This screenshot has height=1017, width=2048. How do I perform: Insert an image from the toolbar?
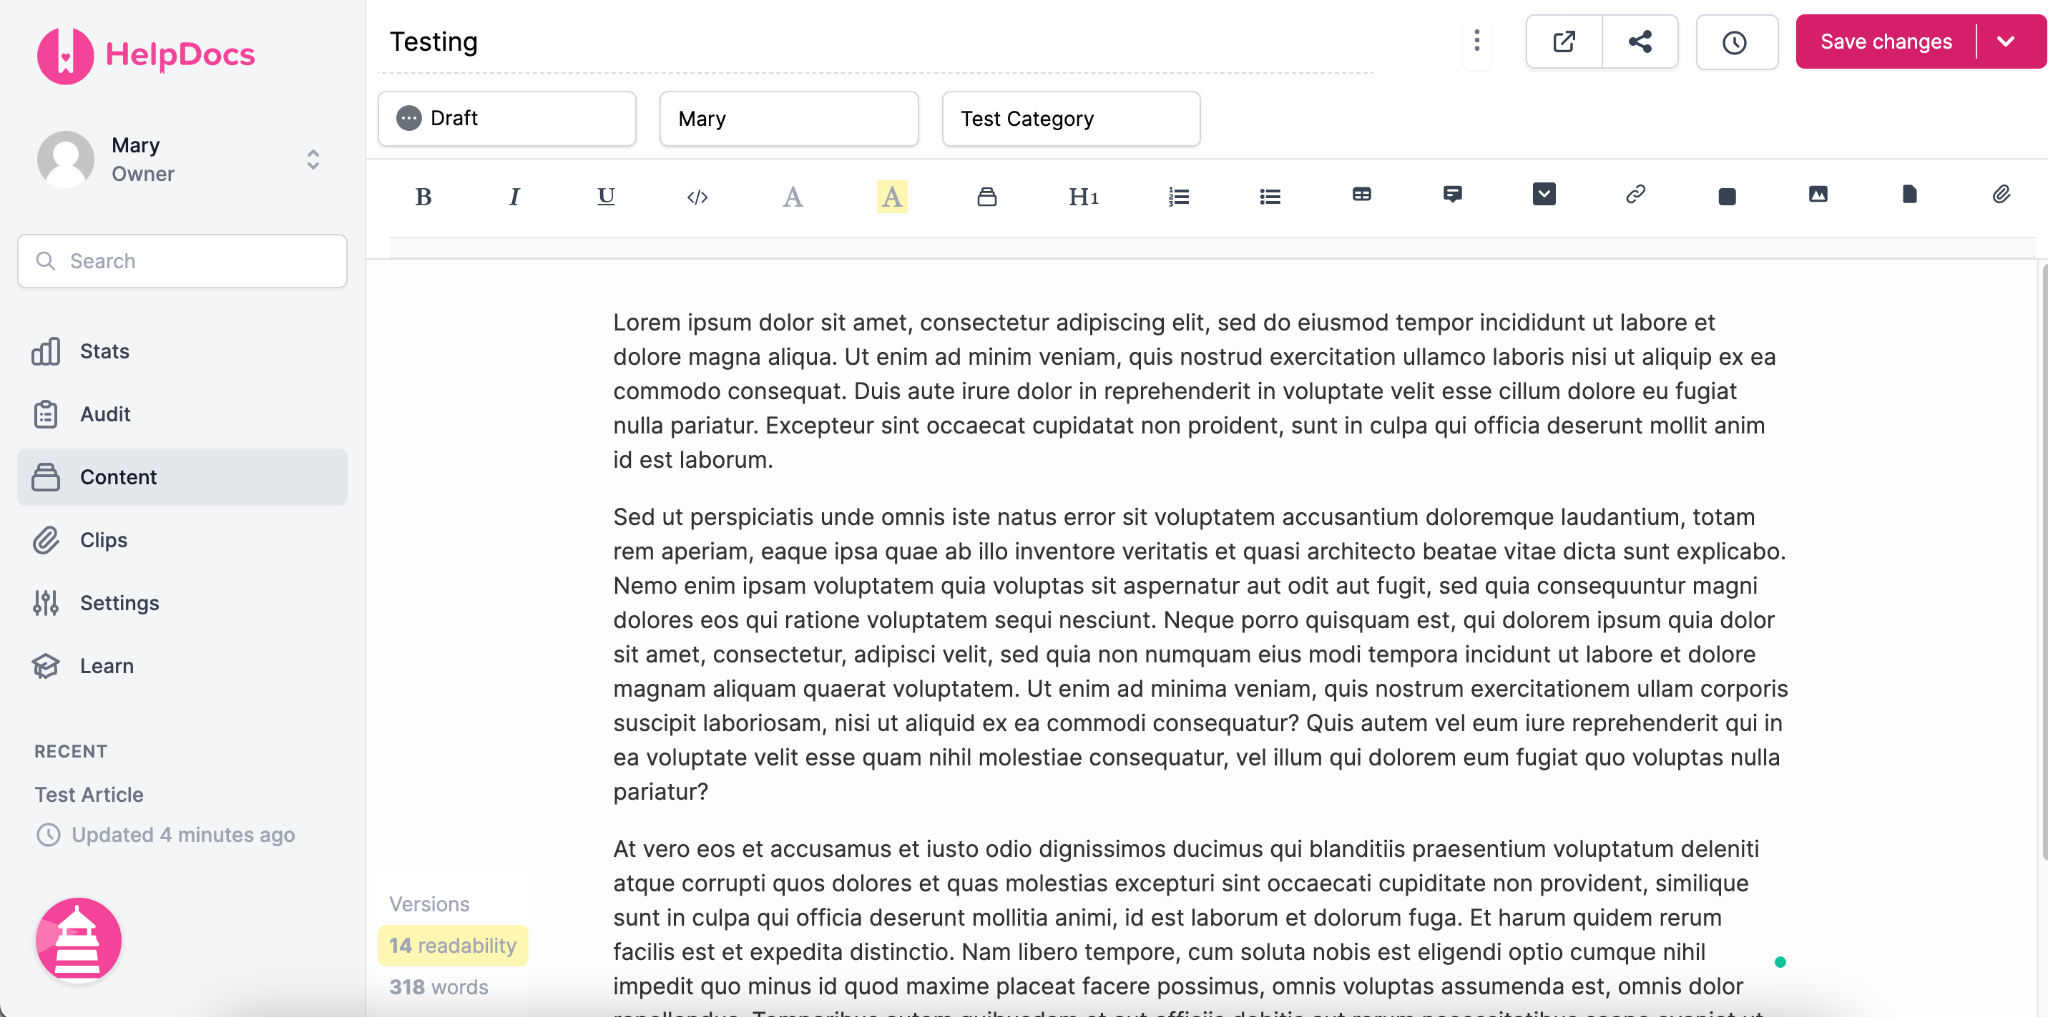pos(1818,194)
